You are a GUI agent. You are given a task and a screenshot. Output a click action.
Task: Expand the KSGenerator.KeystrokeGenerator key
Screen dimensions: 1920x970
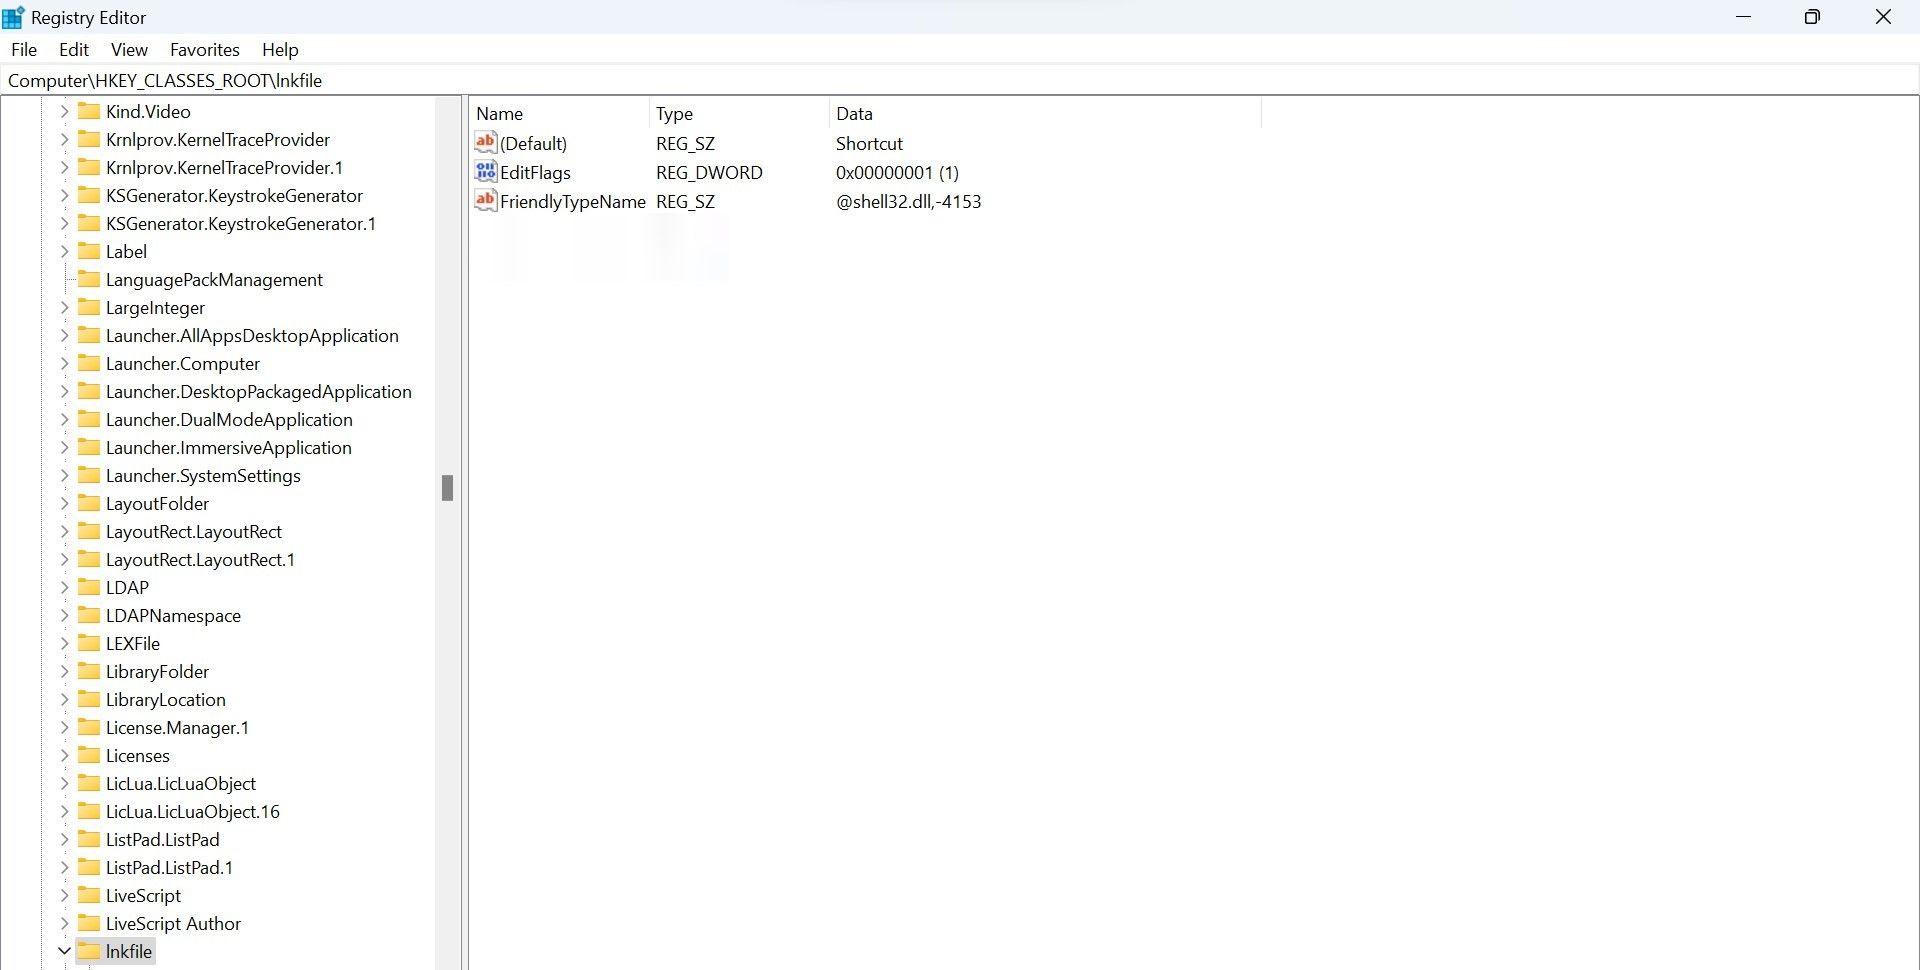64,195
